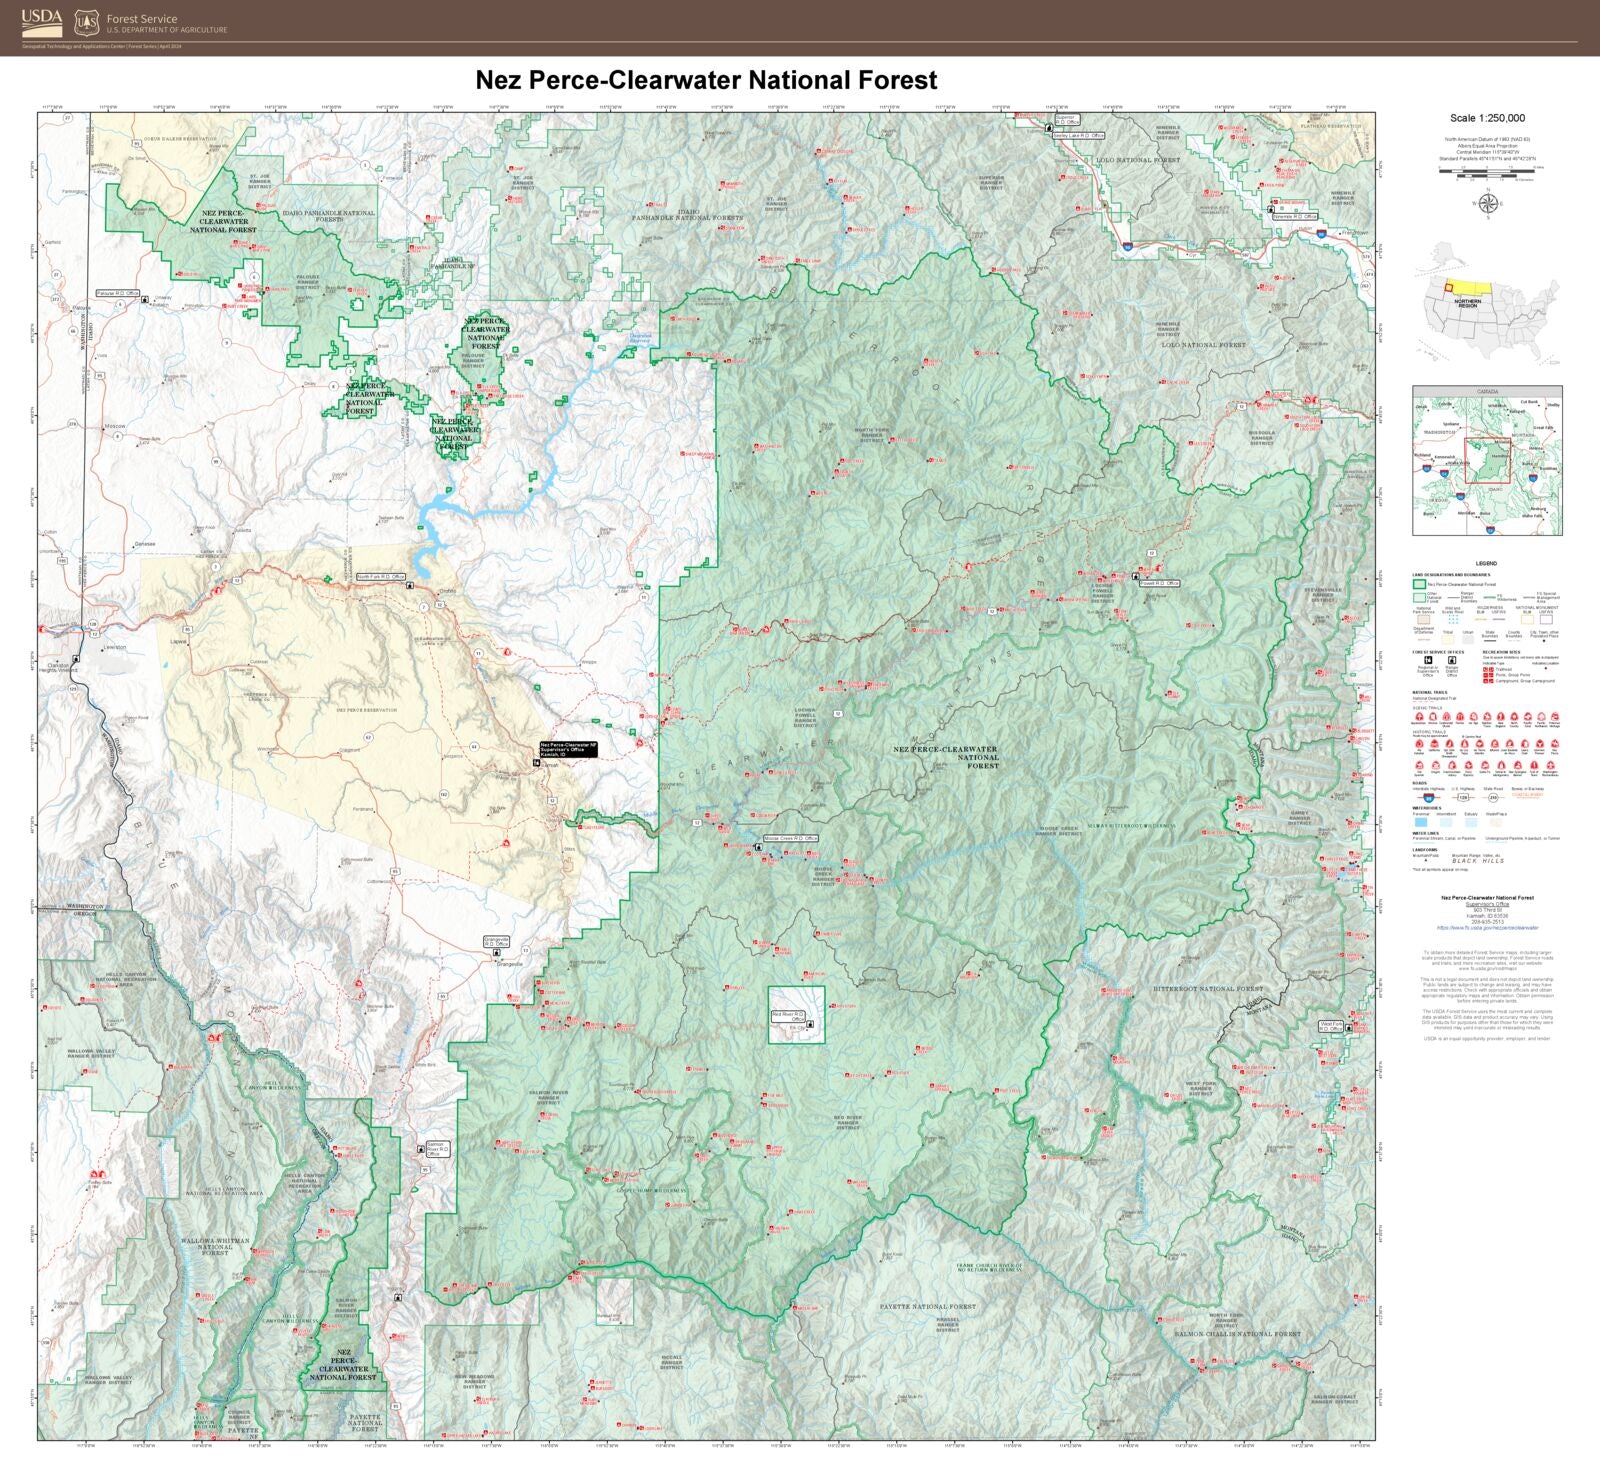Click the Tribal land legend swatch
Viewport: 1600px width, 1478px height.
1448,640
